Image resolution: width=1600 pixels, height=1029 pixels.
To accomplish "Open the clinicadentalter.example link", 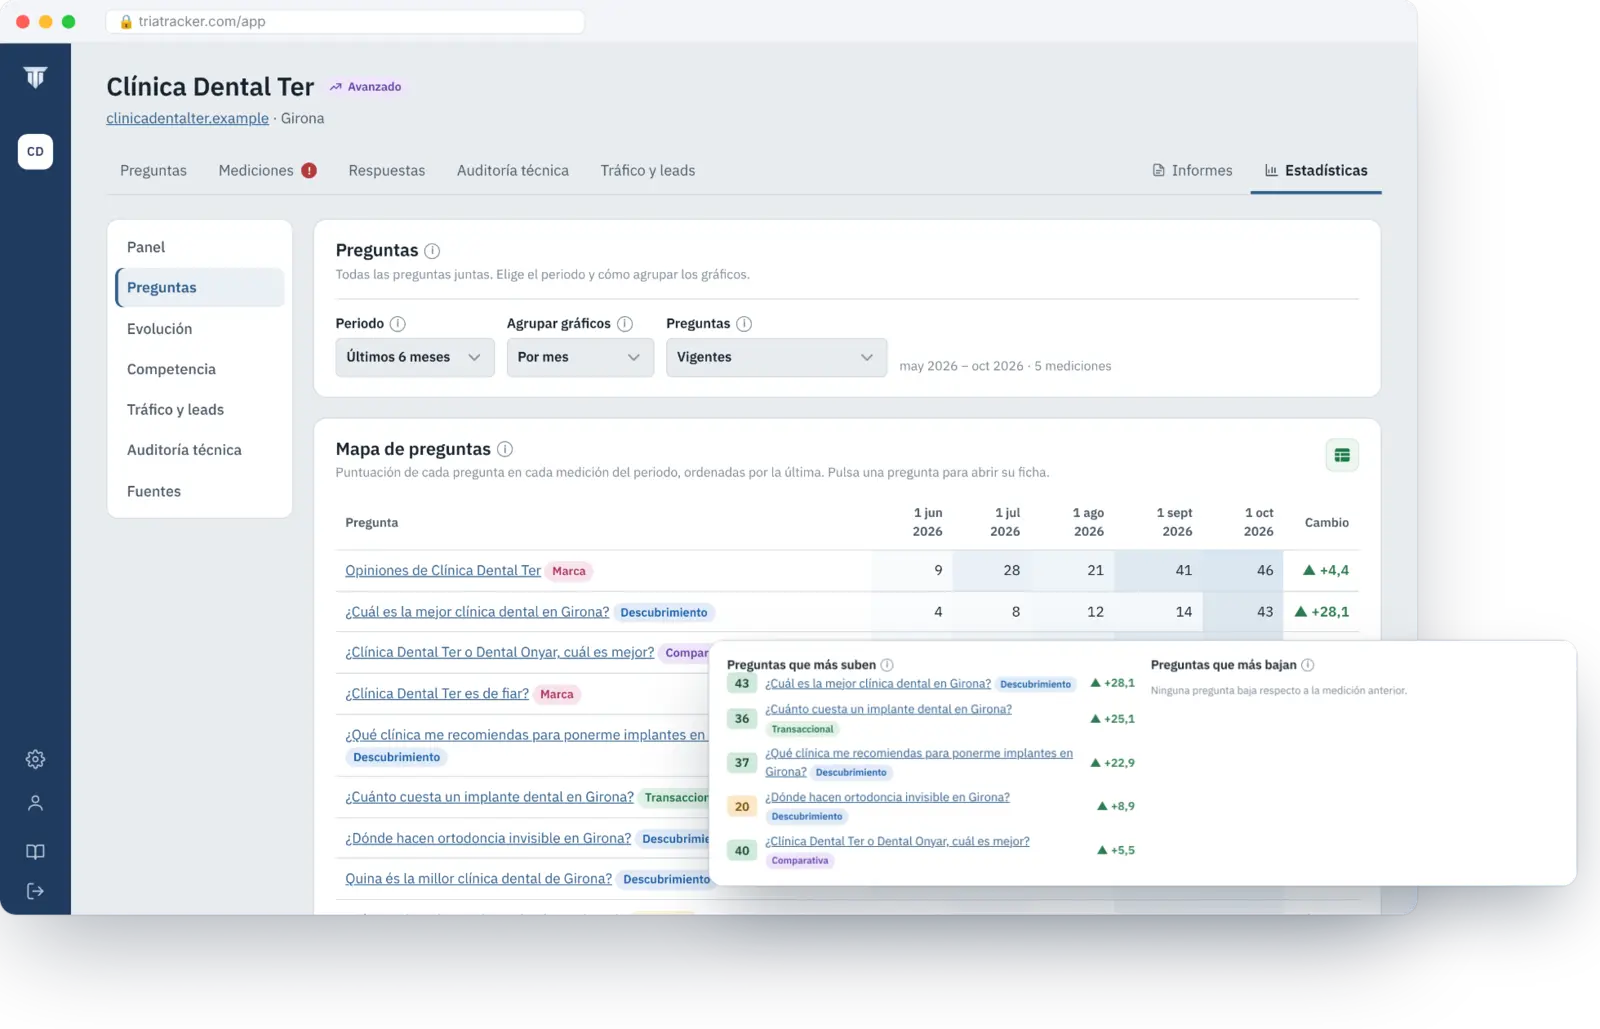I will pyautogui.click(x=188, y=118).
